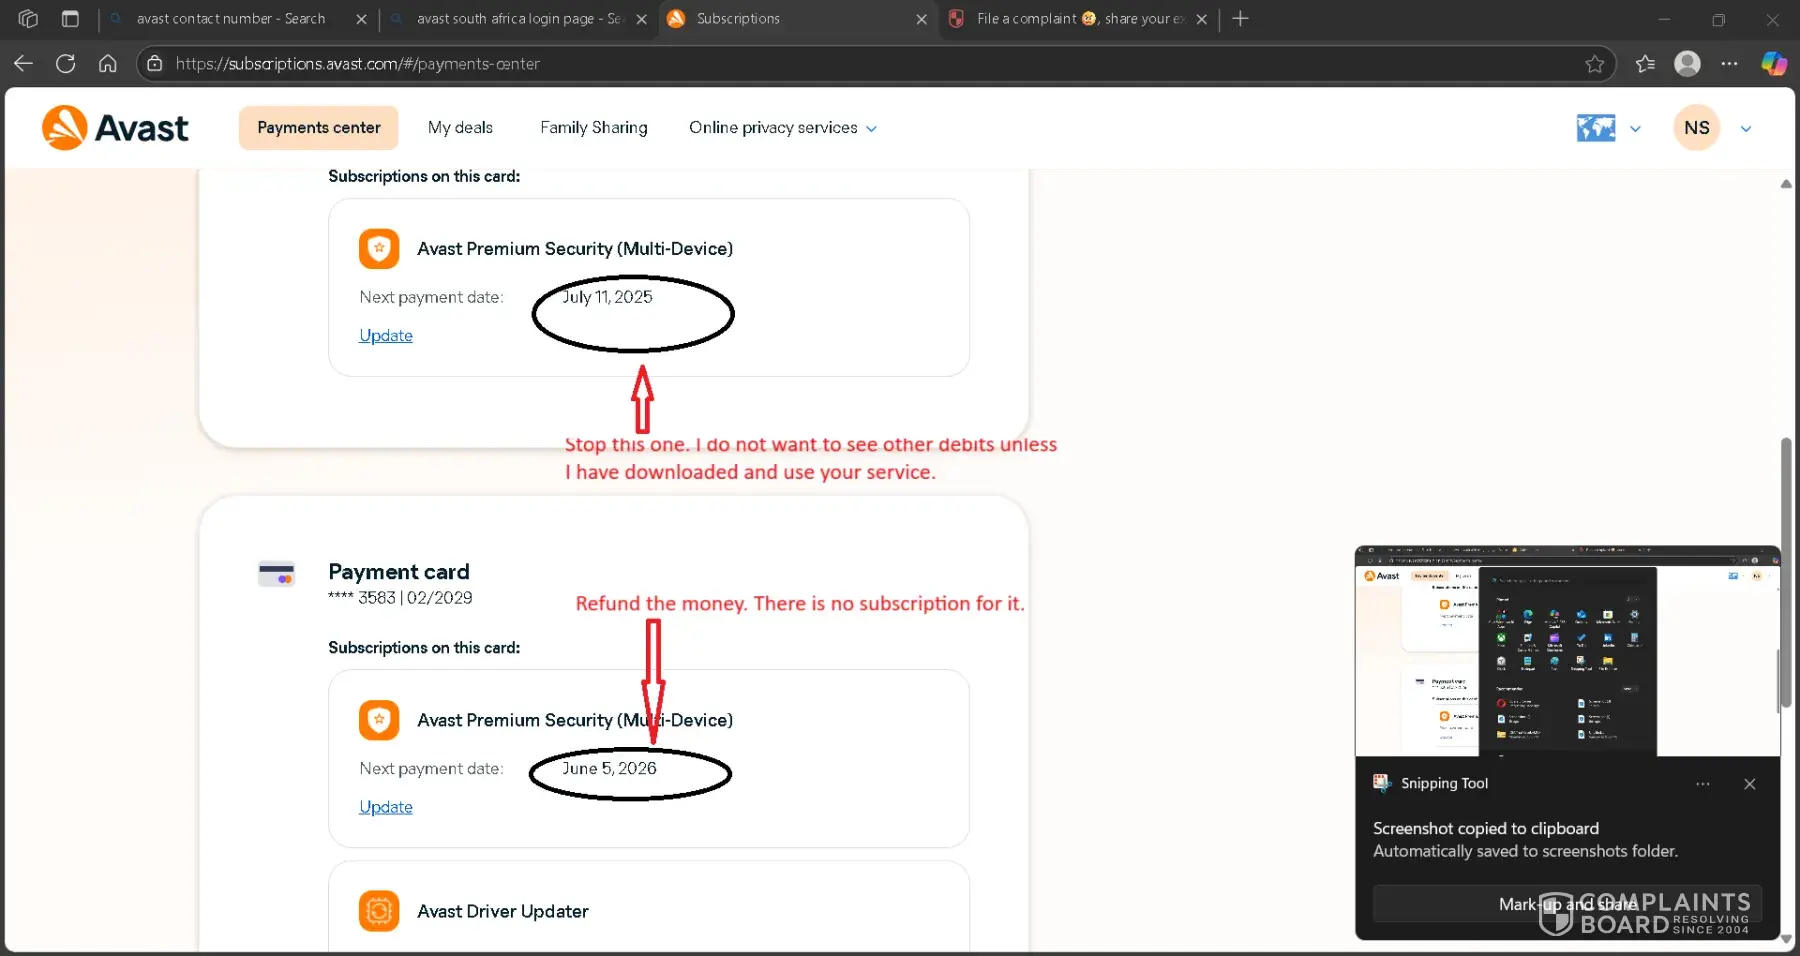
Task: Open the Snipping Tool screenshot preview thumbnail
Action: tap(1567, 652)
